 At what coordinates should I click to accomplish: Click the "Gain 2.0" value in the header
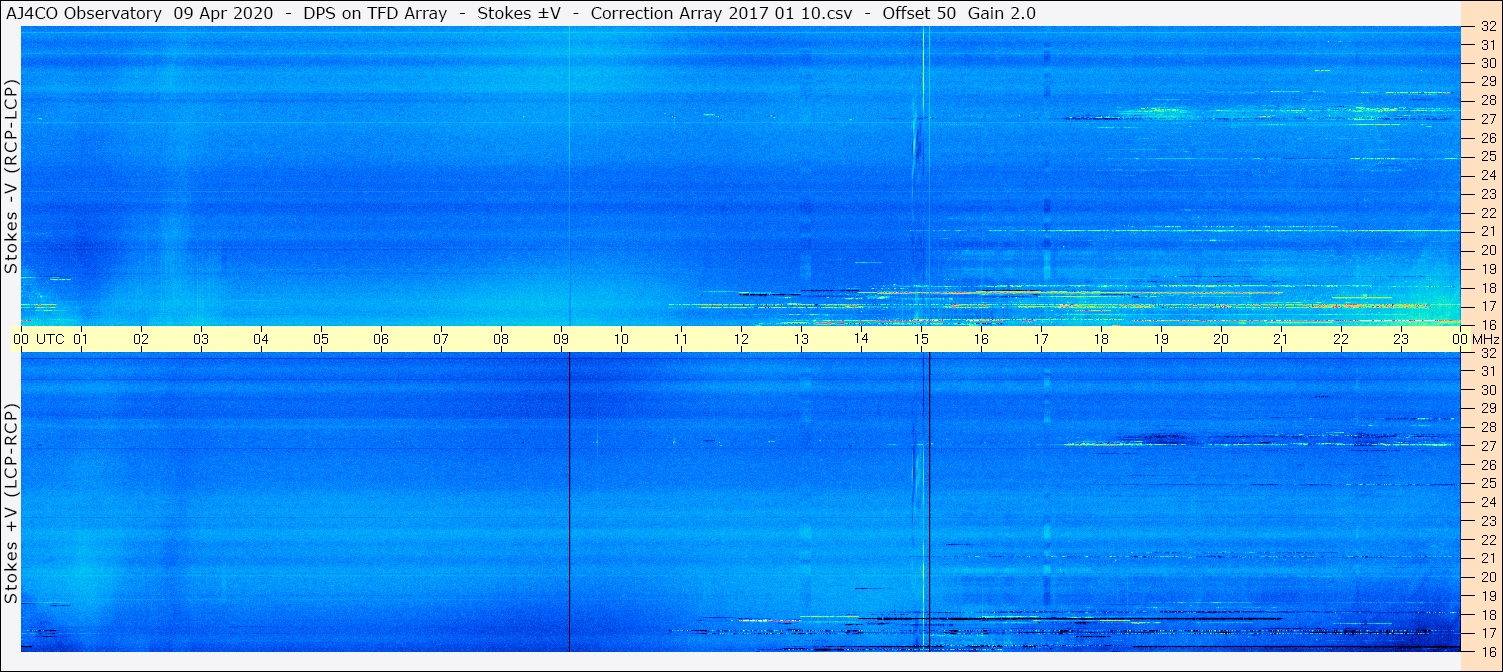(1002, 13)
